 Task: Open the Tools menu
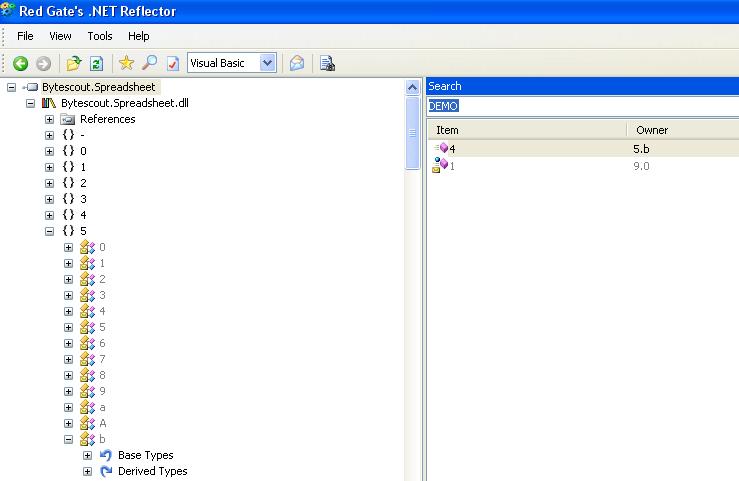(100, 36)
